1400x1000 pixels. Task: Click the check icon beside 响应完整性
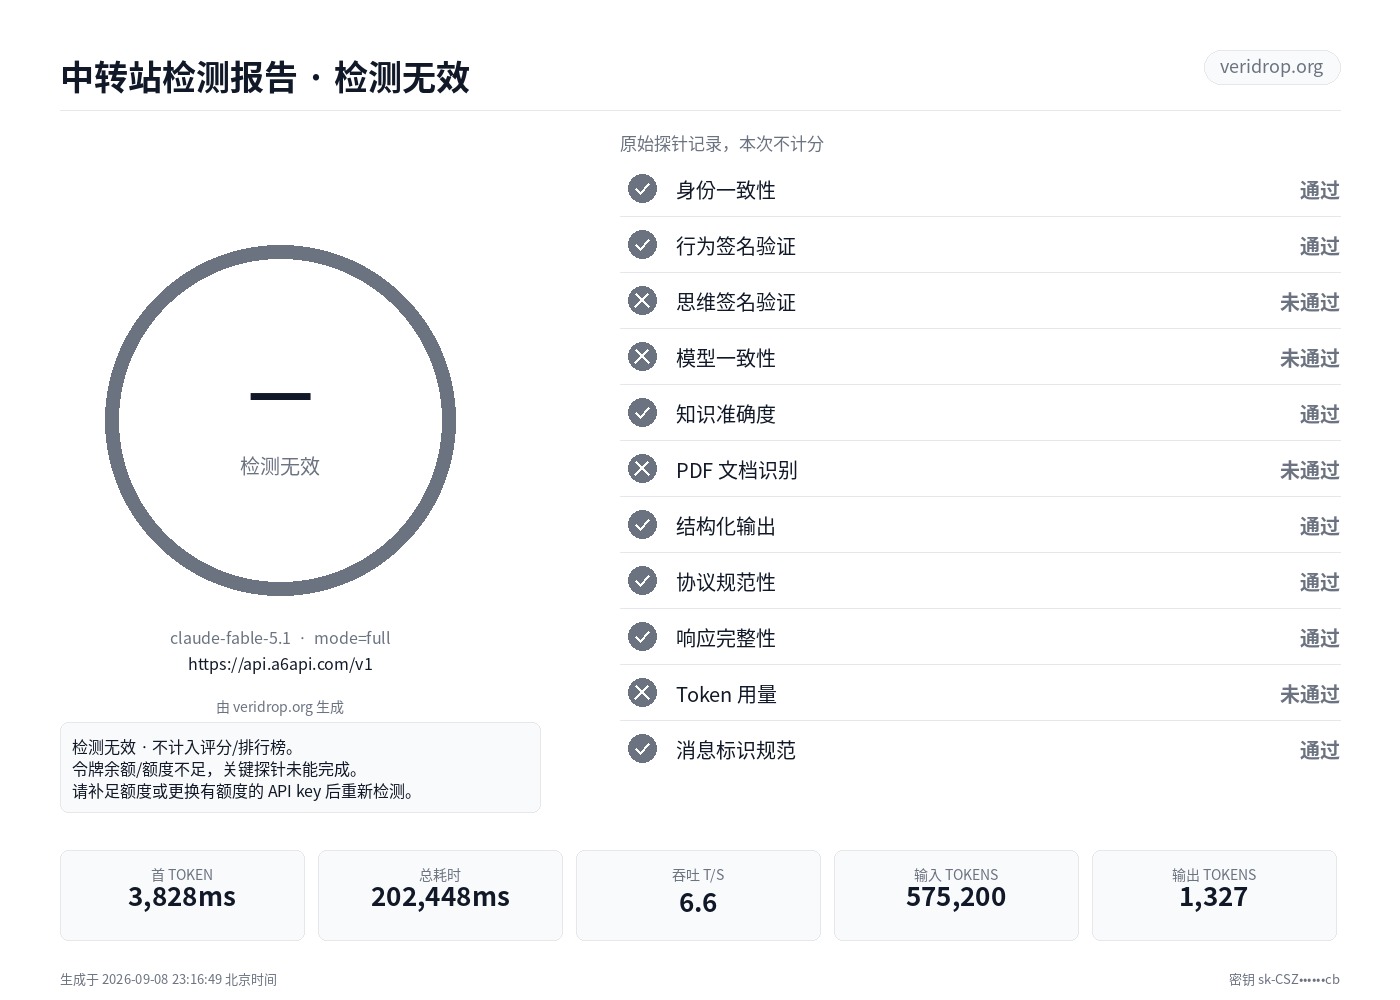pyautogui.click(x=642, y=637)
